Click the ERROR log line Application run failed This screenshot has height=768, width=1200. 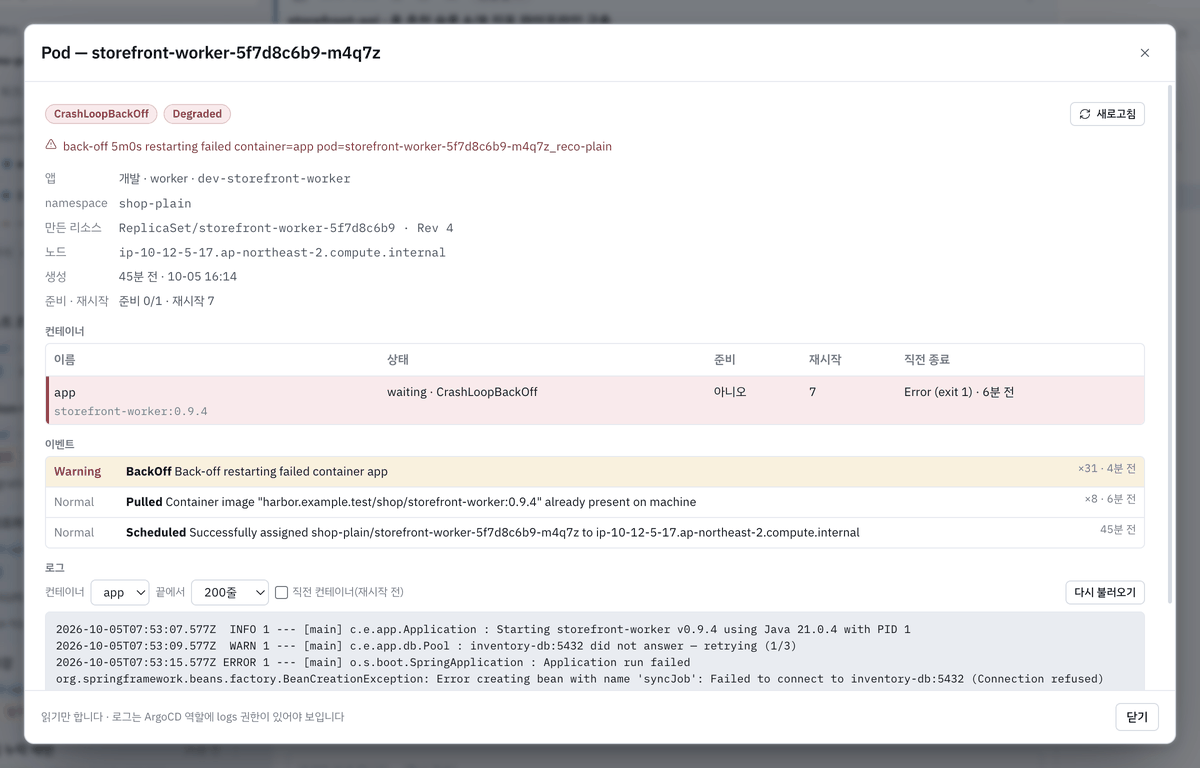point(373,662)
